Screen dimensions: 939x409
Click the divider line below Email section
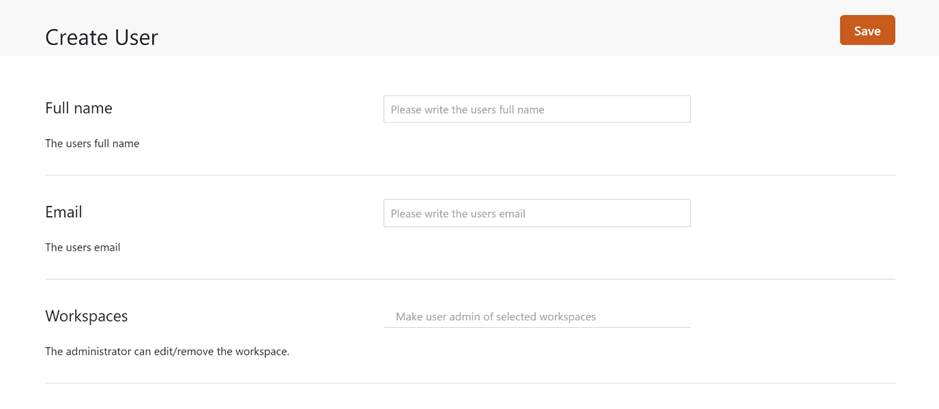pyautogui.click(x=470, y=279)
